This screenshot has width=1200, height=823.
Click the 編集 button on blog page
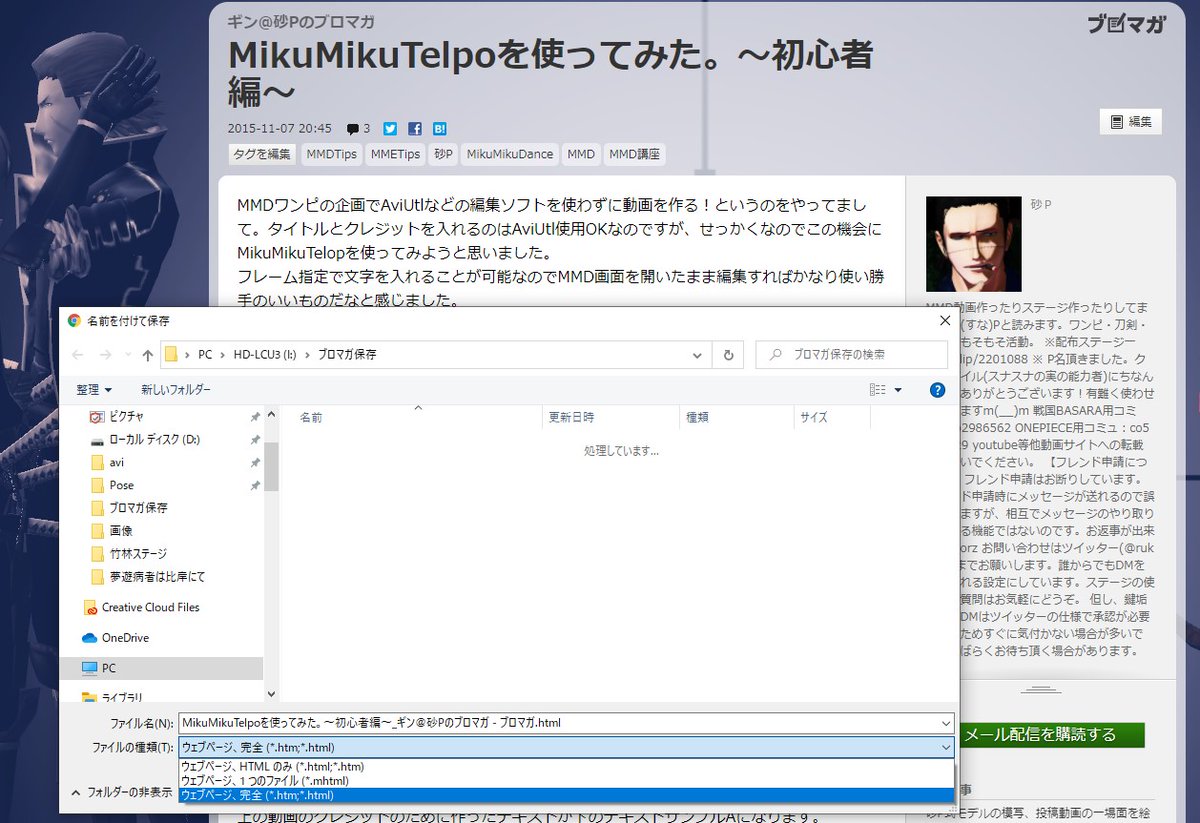tap(1131, 122)
